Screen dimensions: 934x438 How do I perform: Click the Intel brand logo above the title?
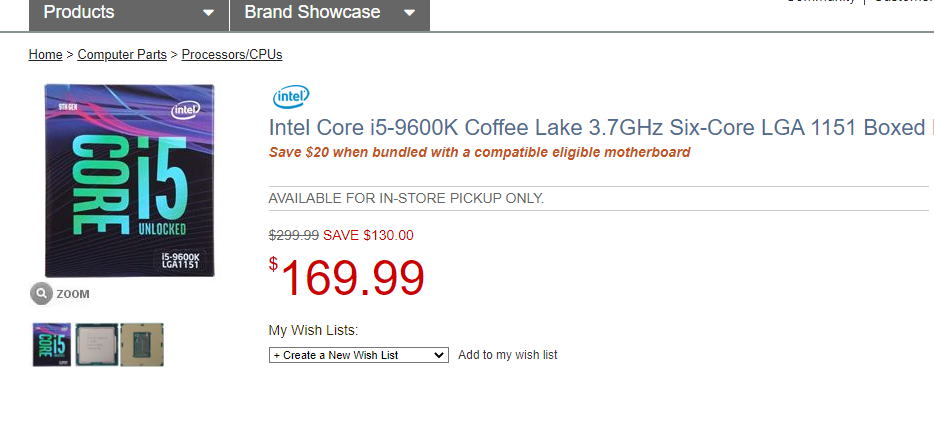pyautogui.click(x=291, y=97)
